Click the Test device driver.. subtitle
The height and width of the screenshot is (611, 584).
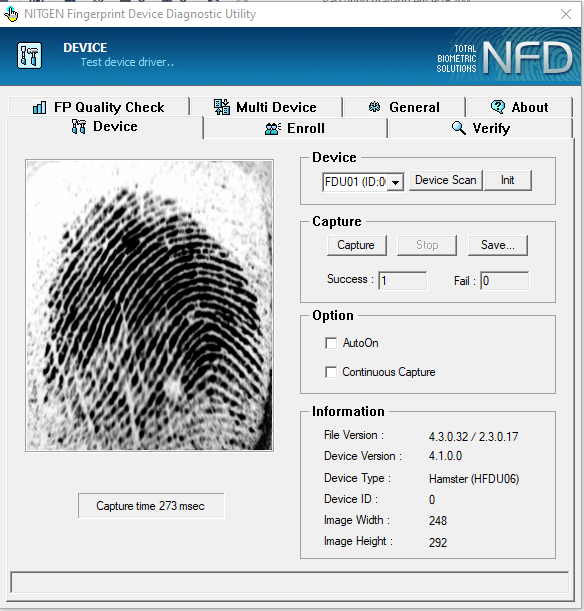(x=127, y=62)
